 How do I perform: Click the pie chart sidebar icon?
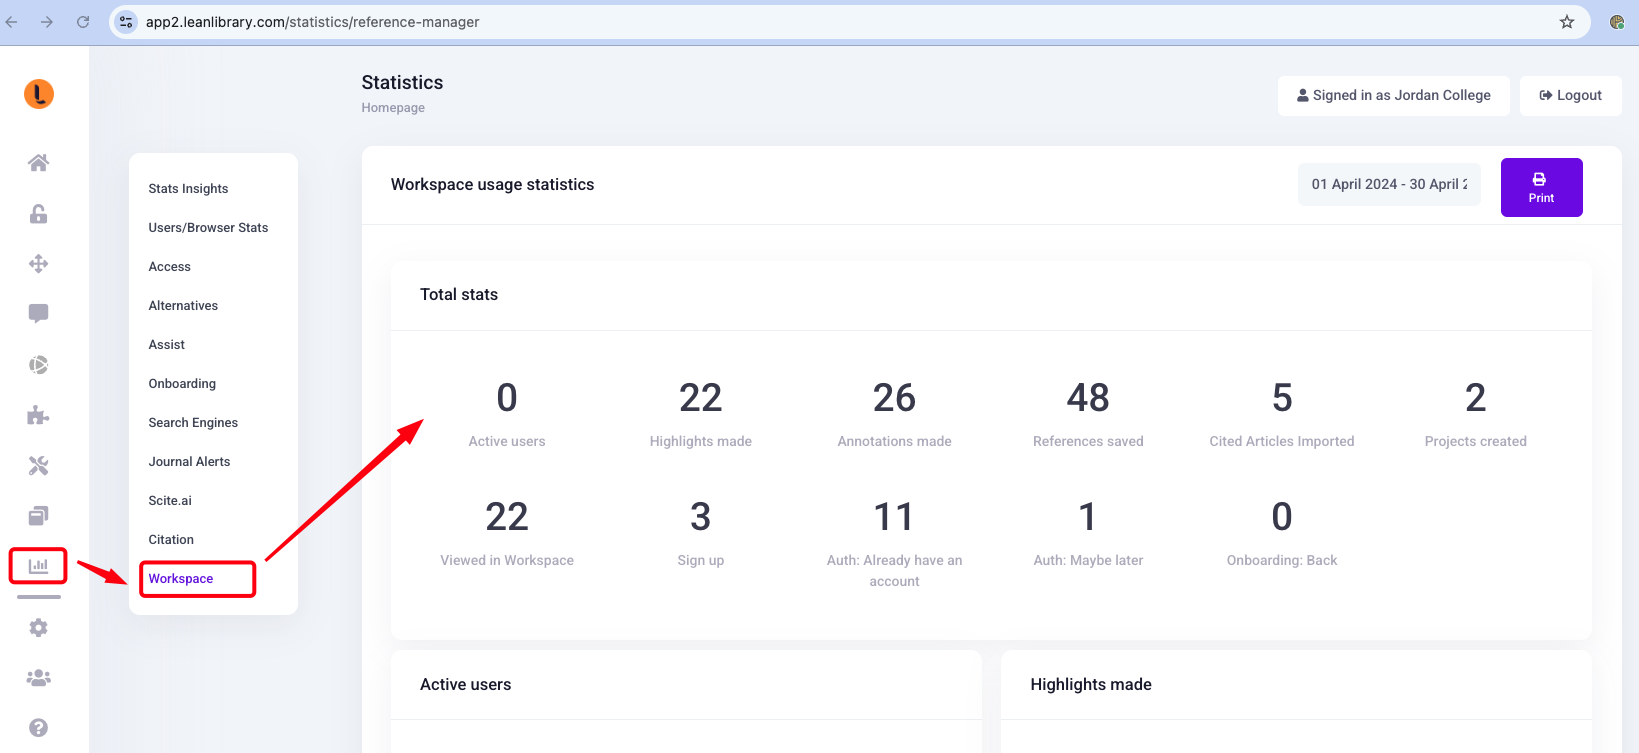click(x=38, y=365)
